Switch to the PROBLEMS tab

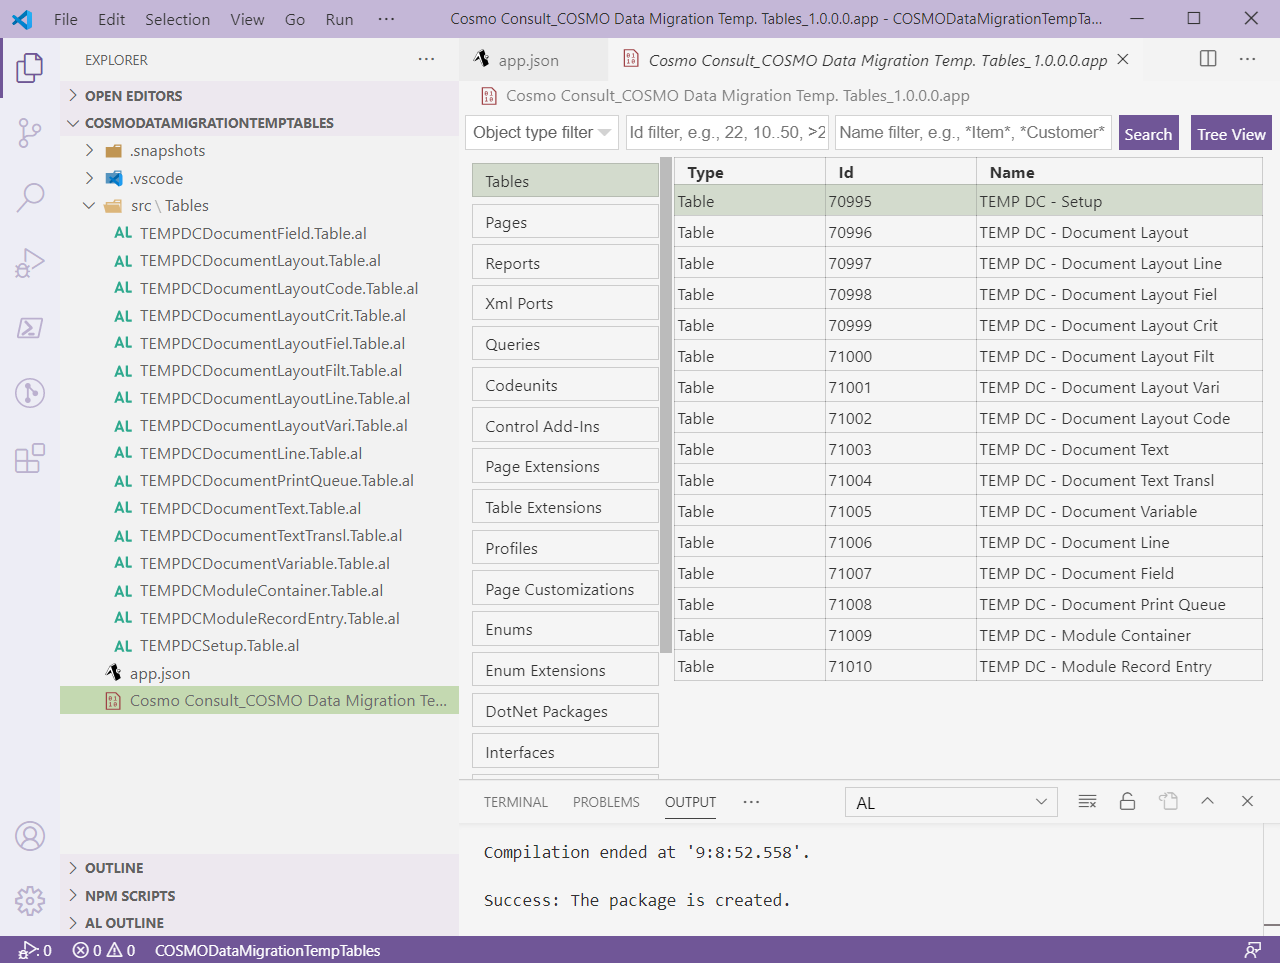click(x=605, y=802)
